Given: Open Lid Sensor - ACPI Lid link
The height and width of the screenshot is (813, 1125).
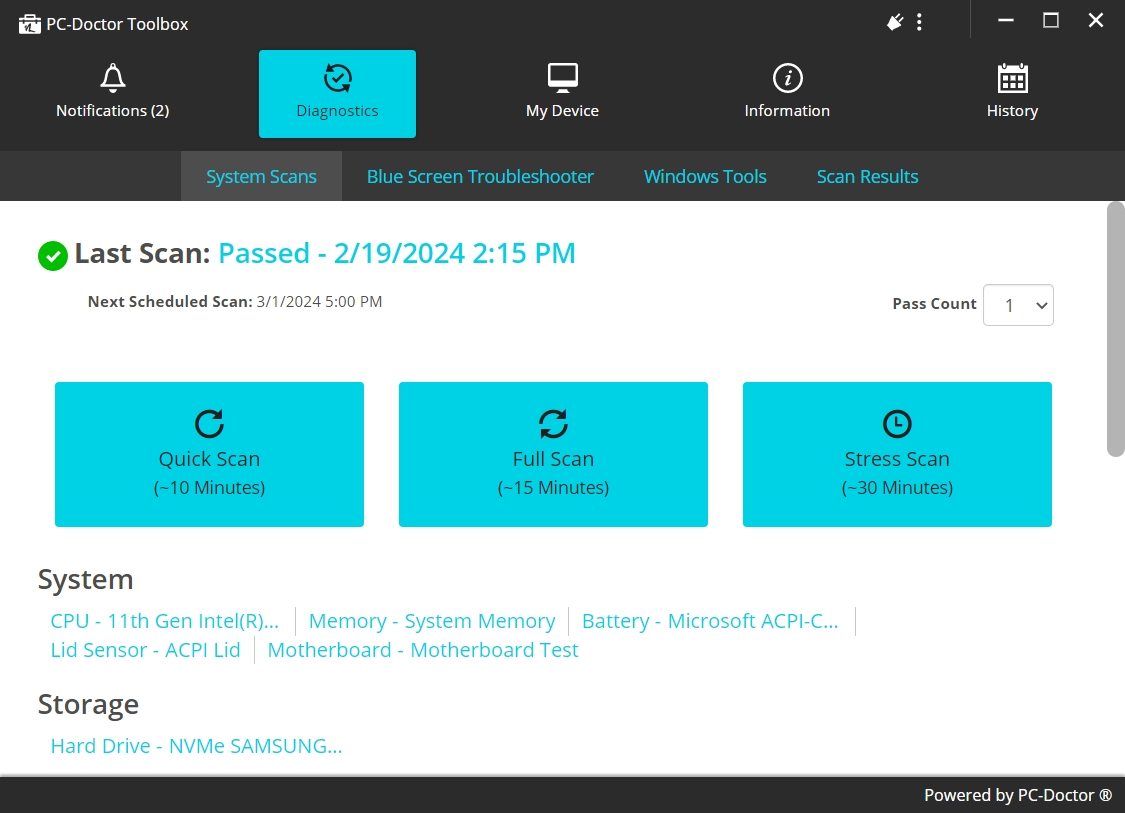Looking at the screenshot, I should click(x=145, y=650).
